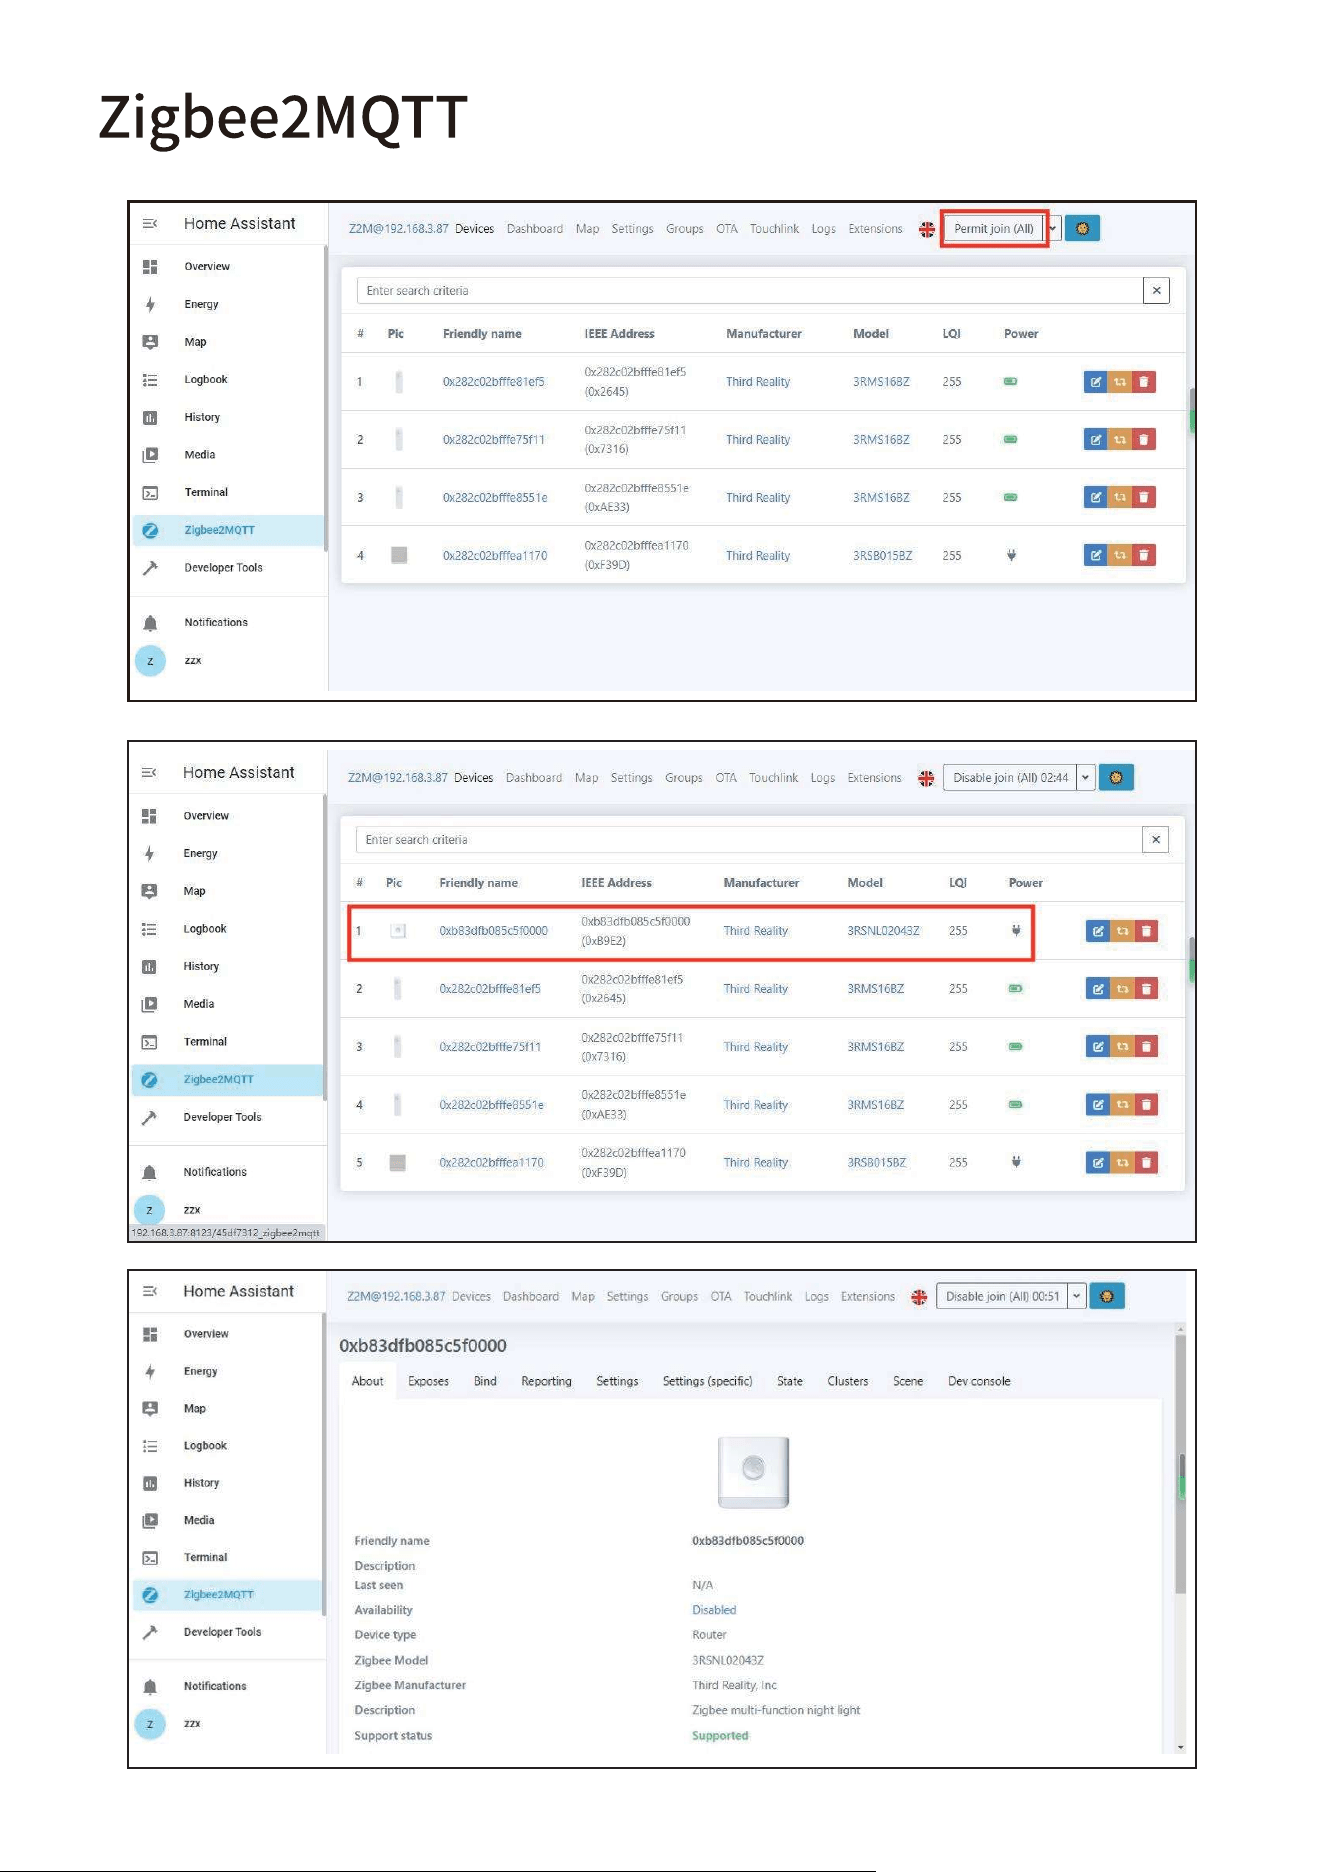This screenshot has width=1324, height=1872.
Task: Click language flag icon left of Permit join
Action: [x=927, y=229]
